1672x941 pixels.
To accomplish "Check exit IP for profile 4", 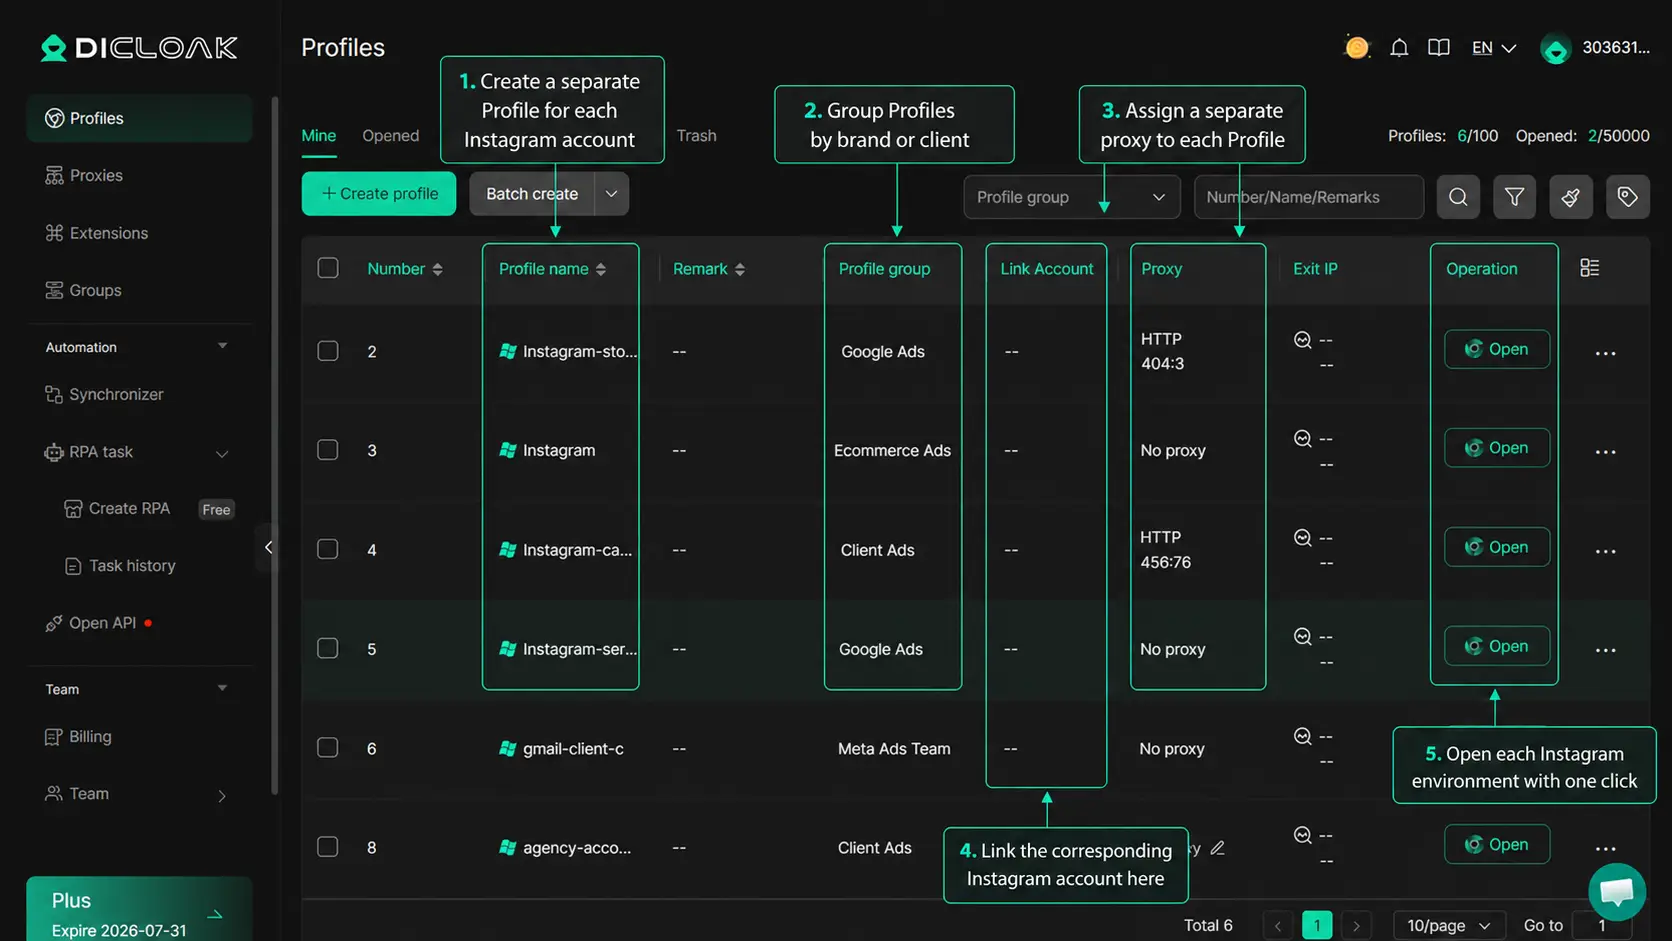I will click(x=1302, y=538).
